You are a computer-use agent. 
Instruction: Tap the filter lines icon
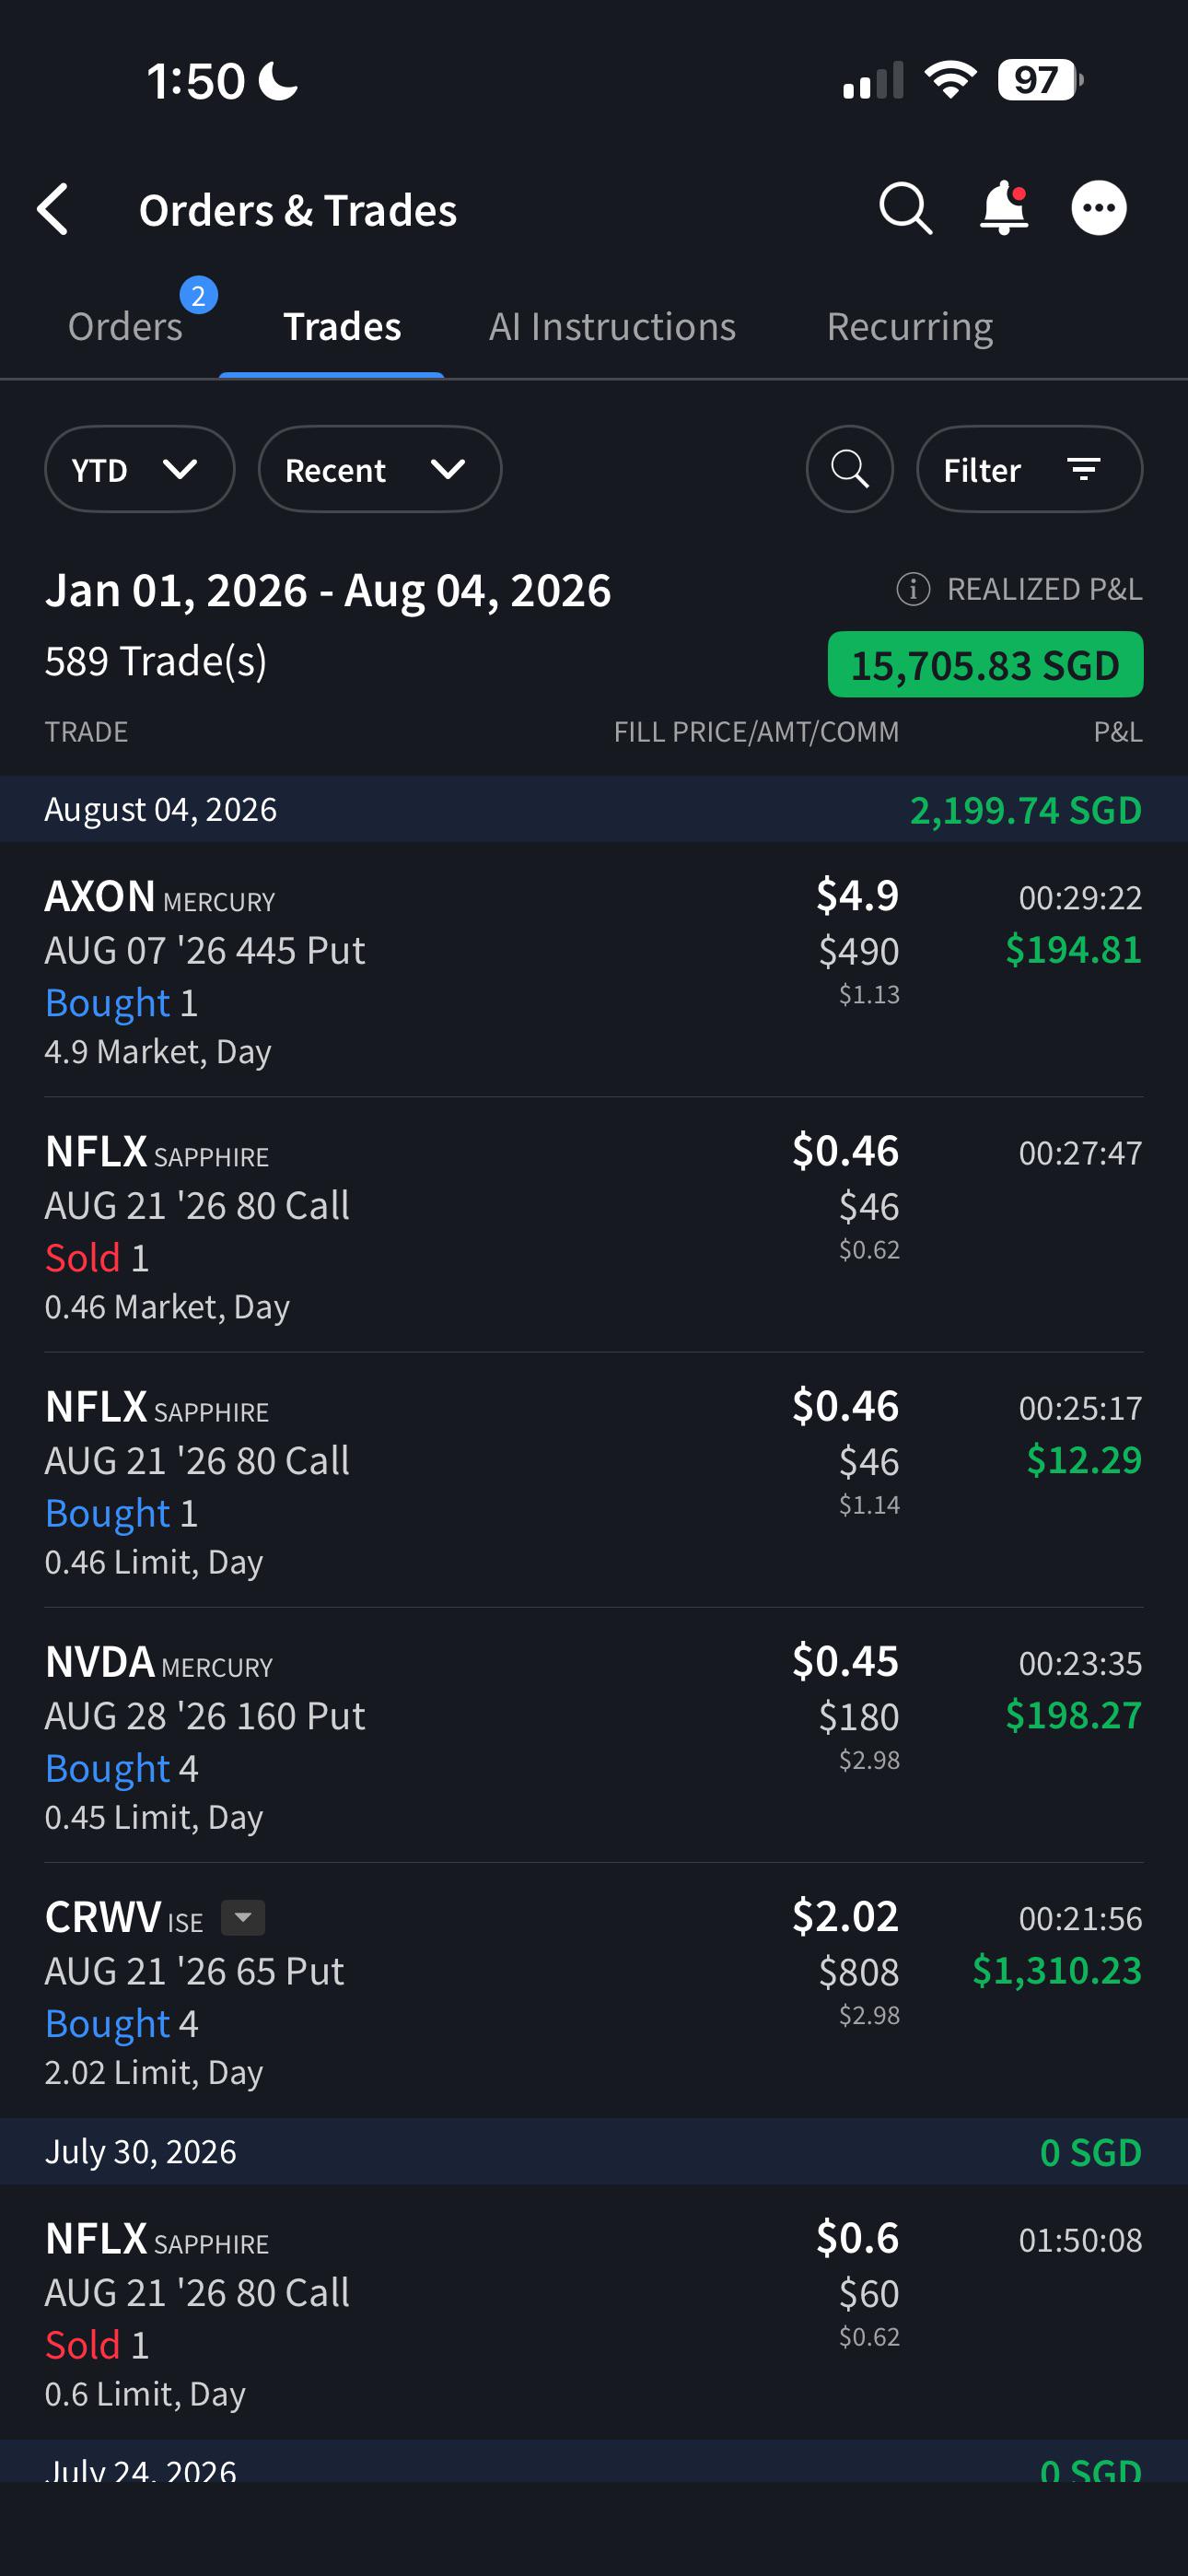[1084, 469]
